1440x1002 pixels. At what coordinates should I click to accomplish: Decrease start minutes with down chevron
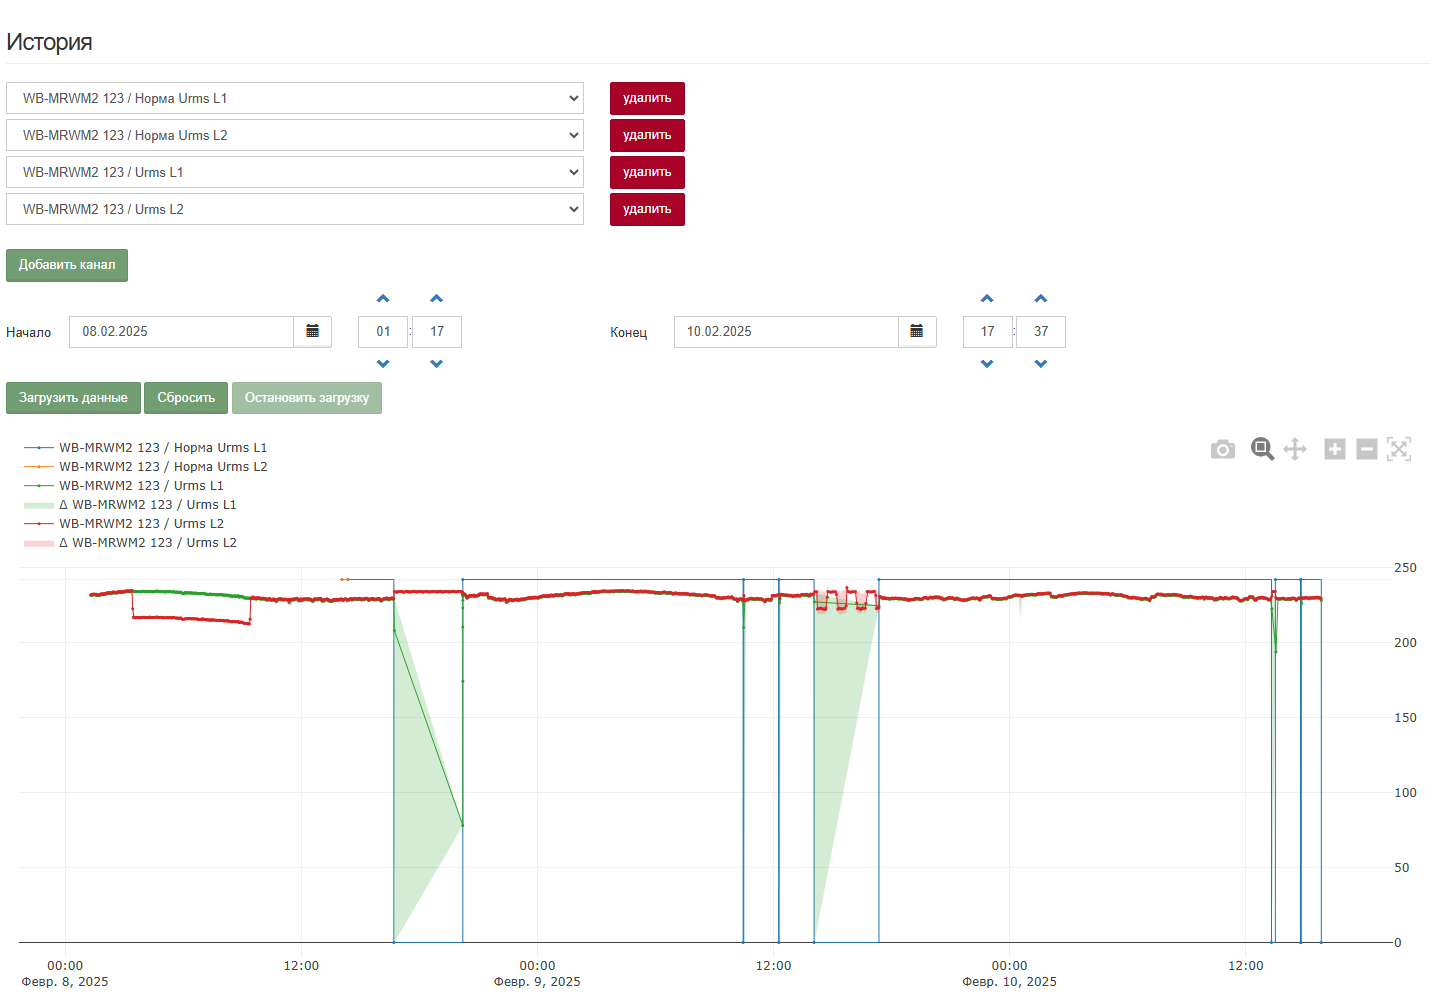[x=436, y=364]
